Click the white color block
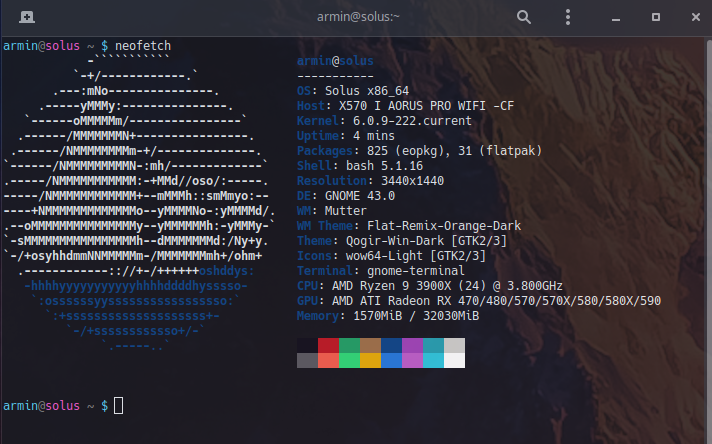Viewport: 712px width, 444px height. click(x=454, y=361)
